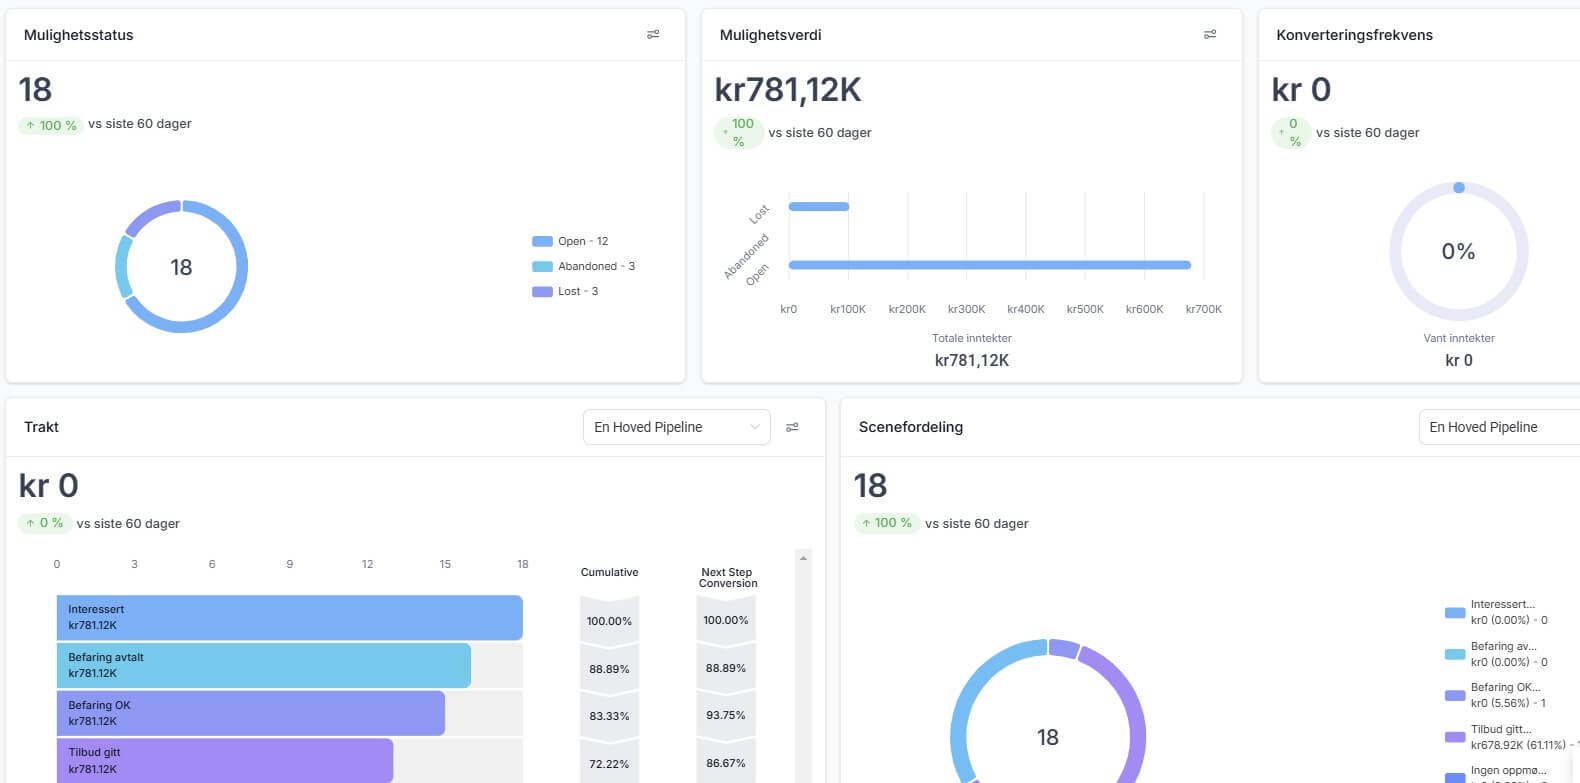Open filter settings icon on Mulighetsstatus card
Viewport: 1580px width, 783px height.
pos(653,35)
